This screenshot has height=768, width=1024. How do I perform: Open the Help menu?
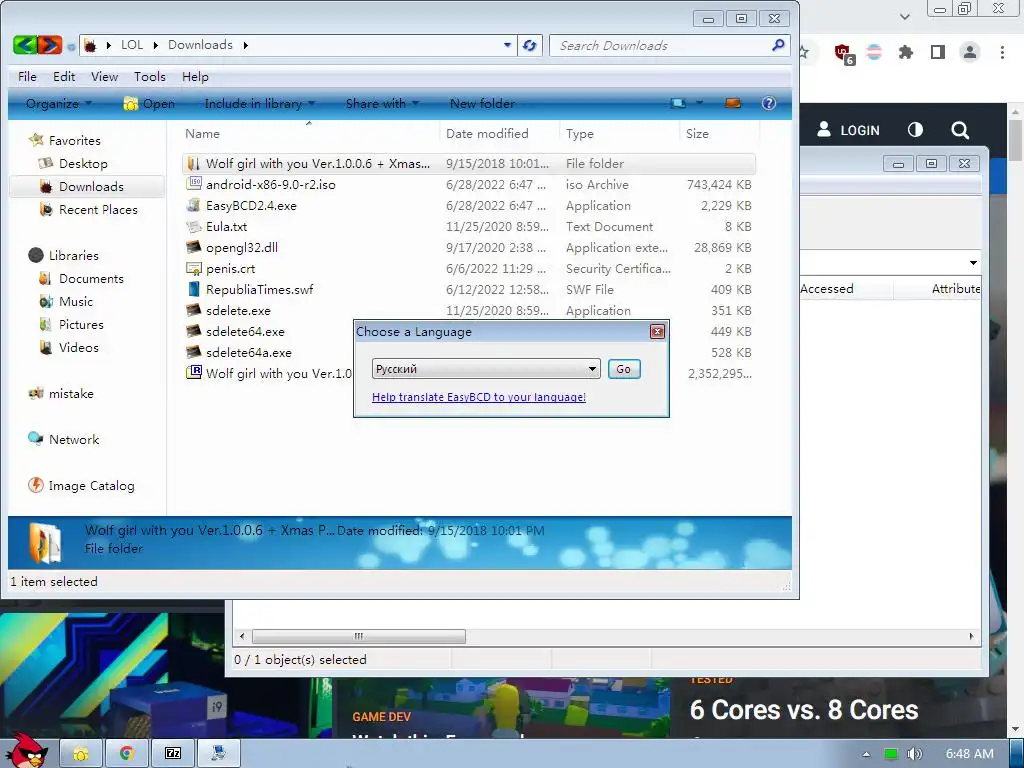click(195, 76)
